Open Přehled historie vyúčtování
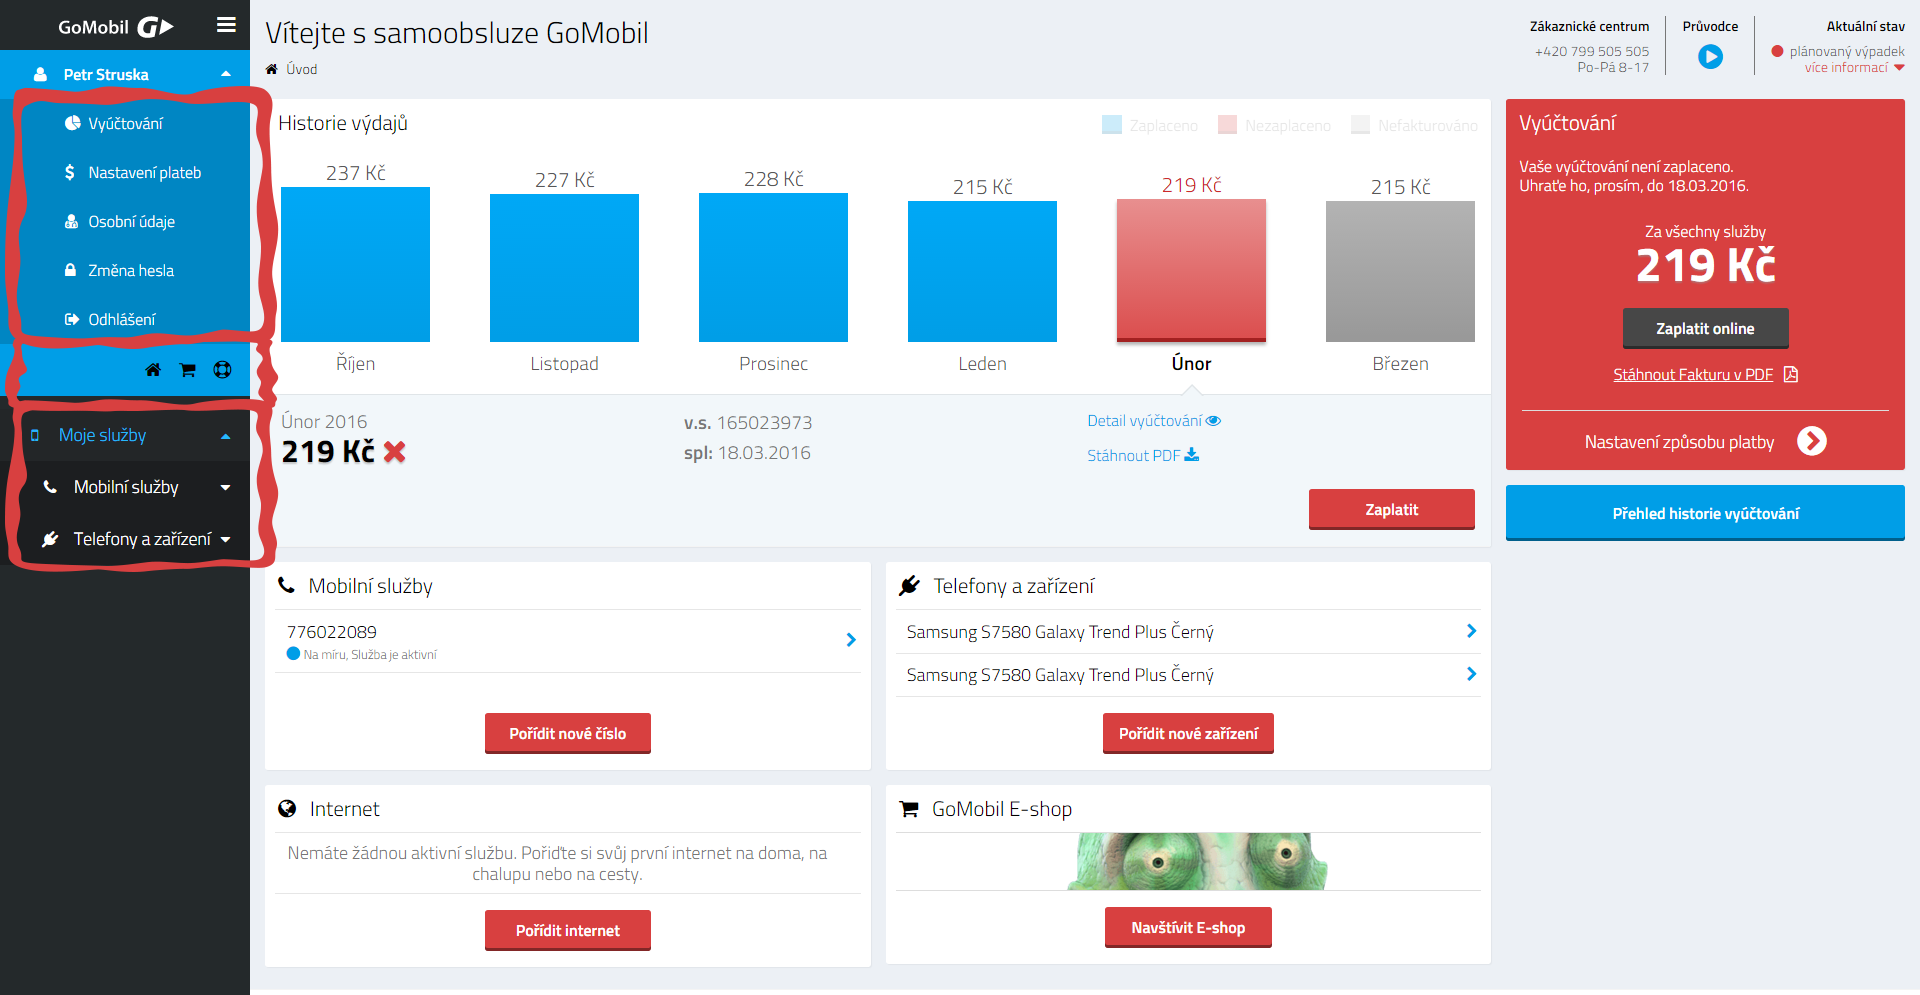1920x995 pixels. [1705, 513]
